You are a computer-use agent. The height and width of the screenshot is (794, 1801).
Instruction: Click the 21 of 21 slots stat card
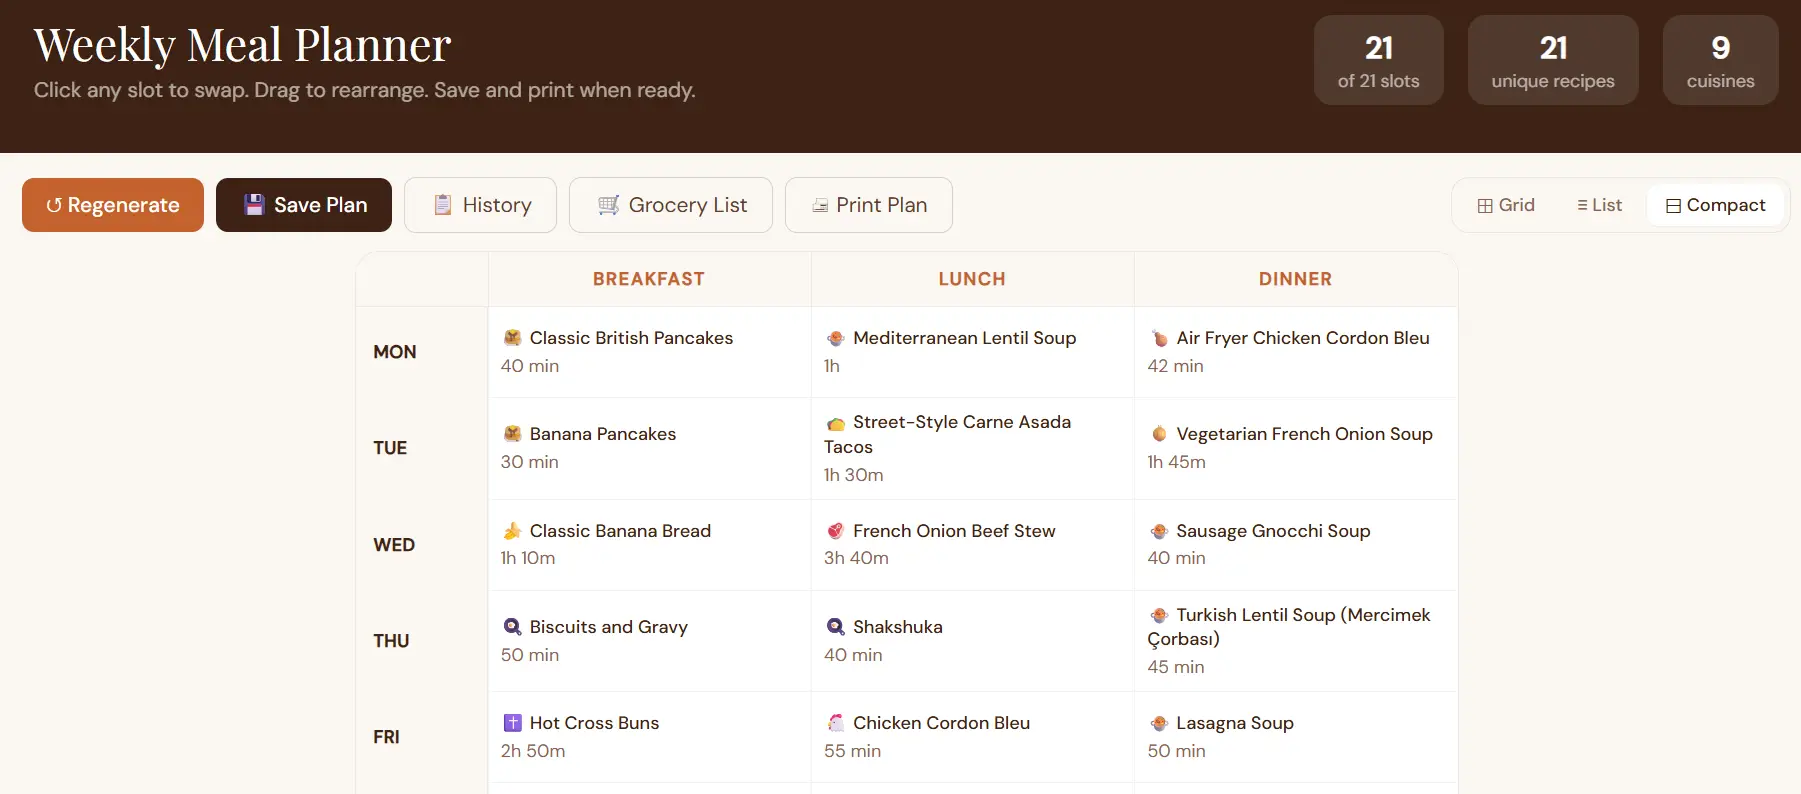tap(1379, 60)
